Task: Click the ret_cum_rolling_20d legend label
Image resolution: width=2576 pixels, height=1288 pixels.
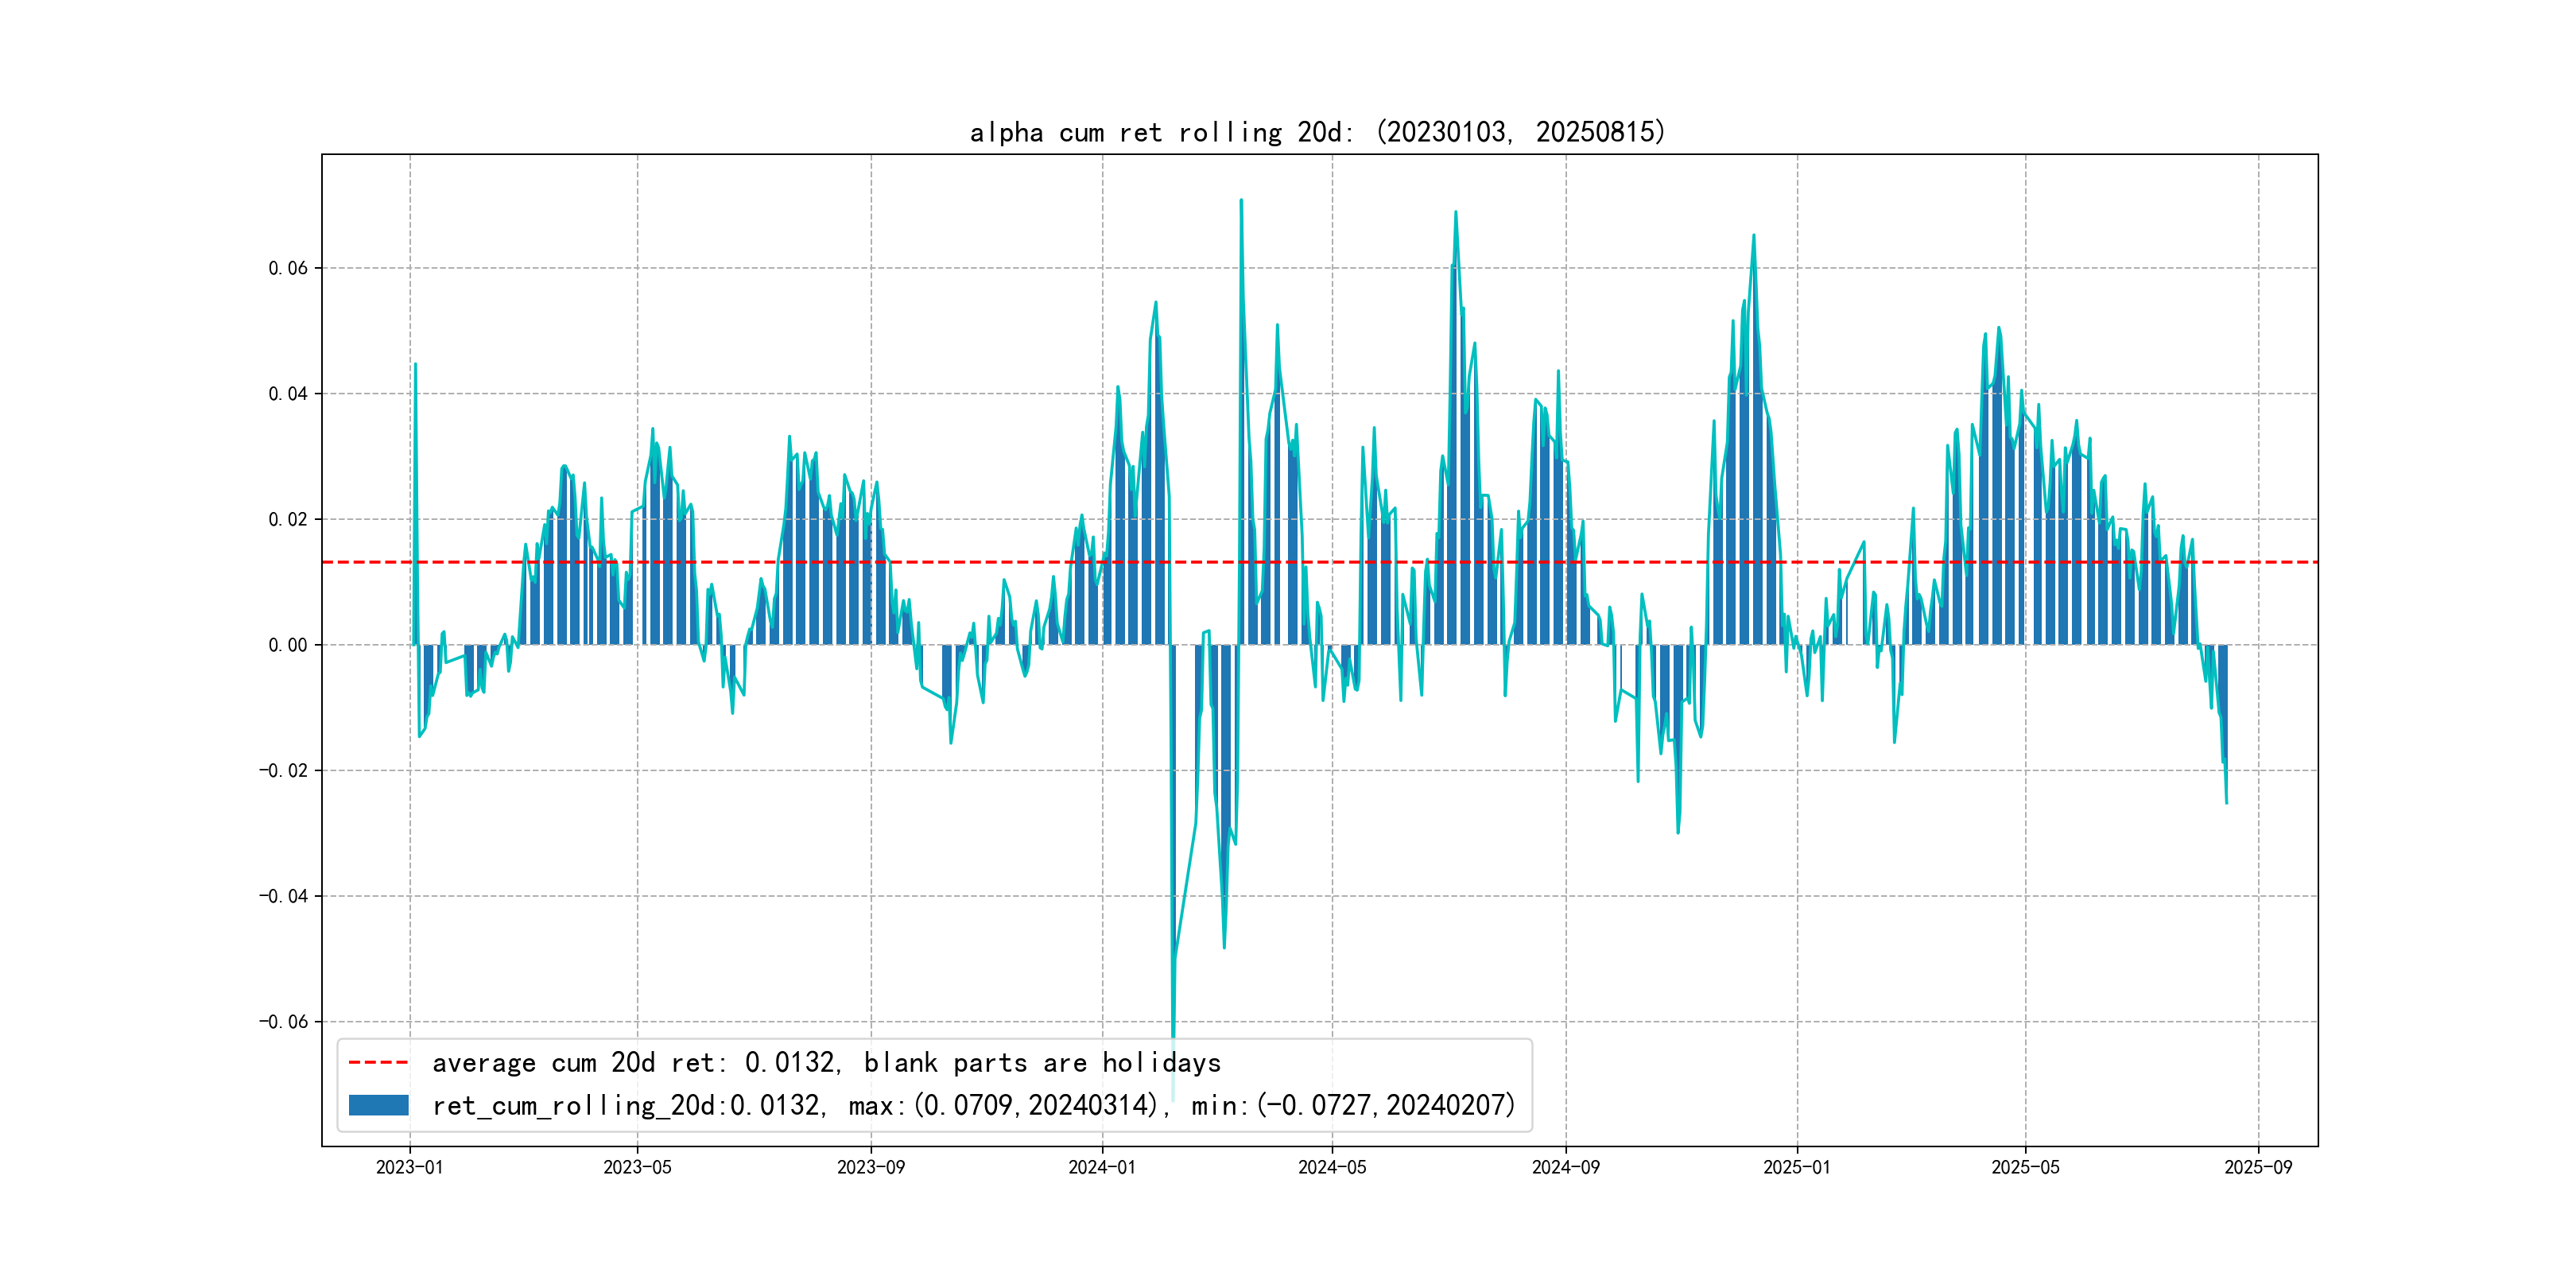Action: tap(973, 1105)
